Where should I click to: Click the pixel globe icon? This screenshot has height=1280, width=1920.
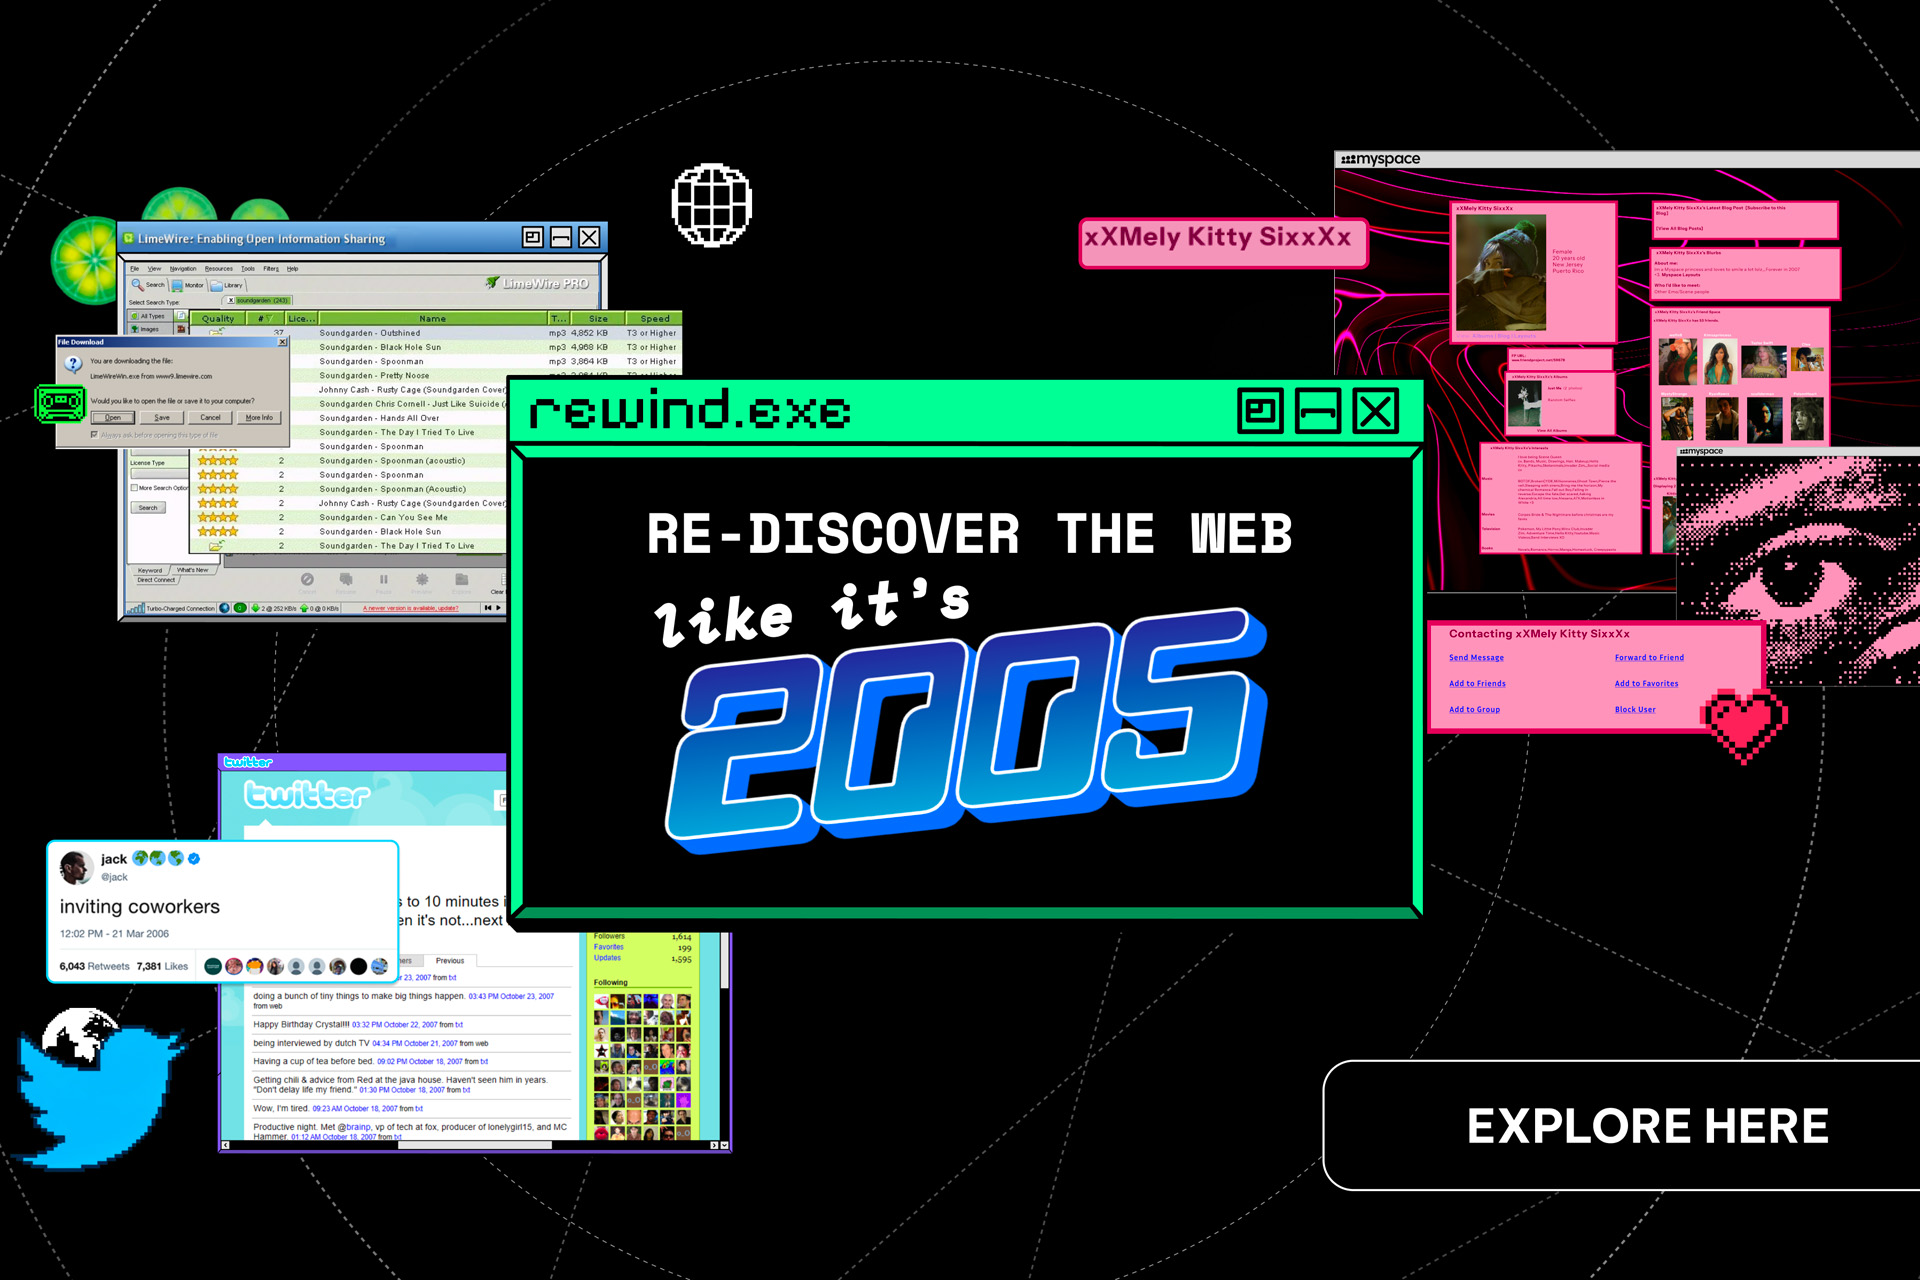point(711,204)
